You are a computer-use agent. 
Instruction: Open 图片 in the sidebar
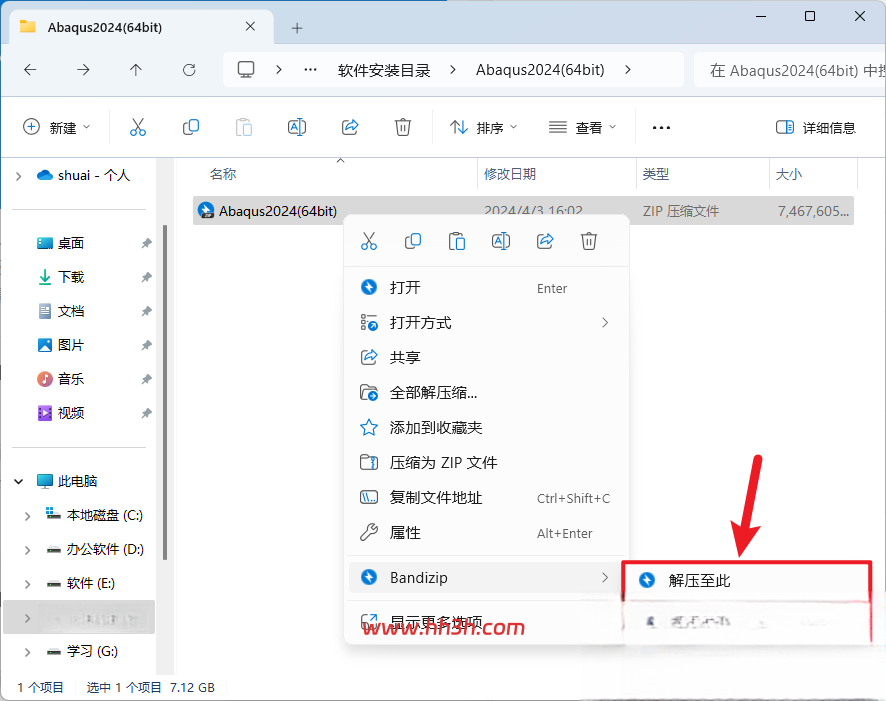point(71,345)
